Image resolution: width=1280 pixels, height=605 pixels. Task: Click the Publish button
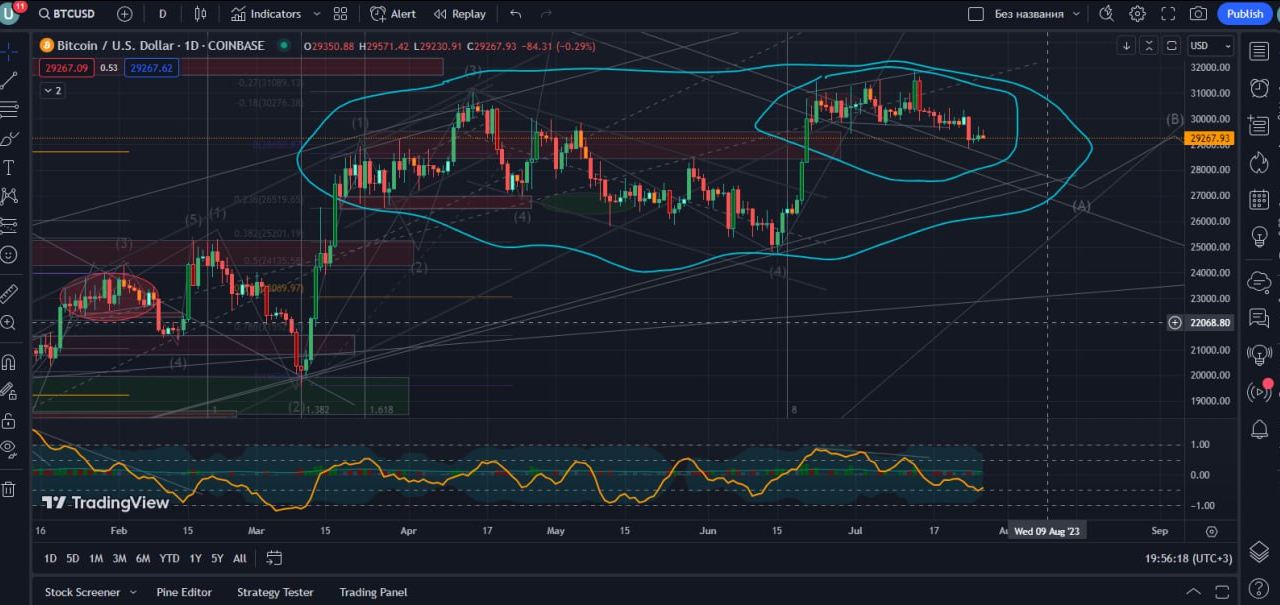coord(1245,14)
